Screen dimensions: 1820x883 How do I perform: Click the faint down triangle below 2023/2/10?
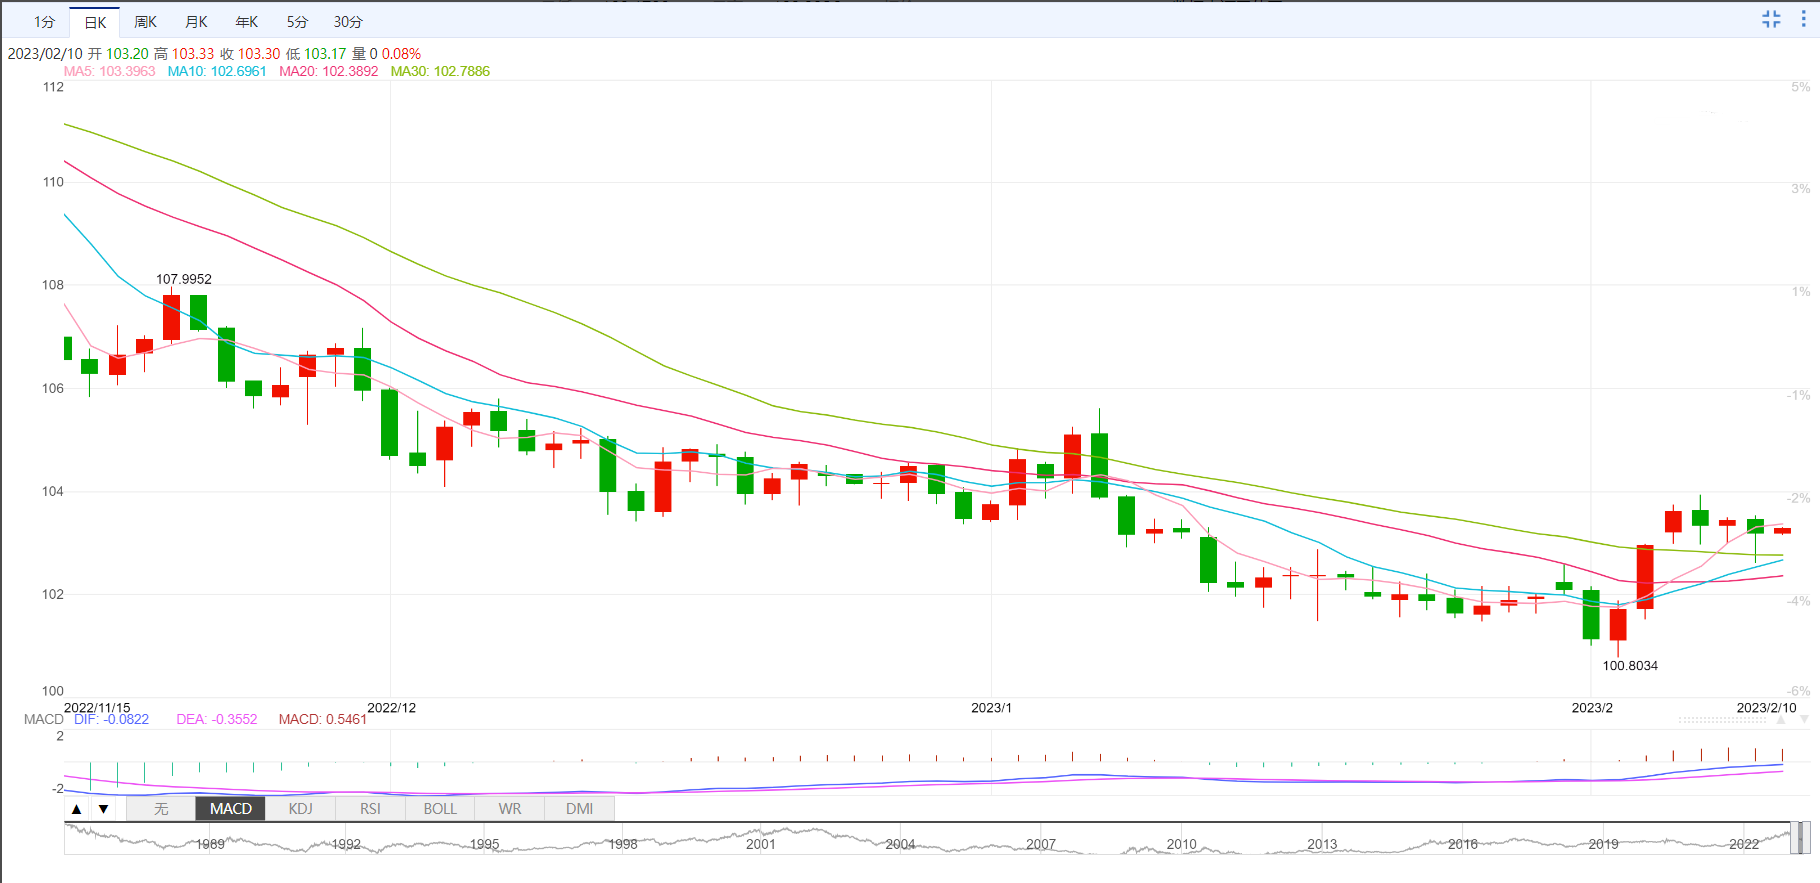1804,720
